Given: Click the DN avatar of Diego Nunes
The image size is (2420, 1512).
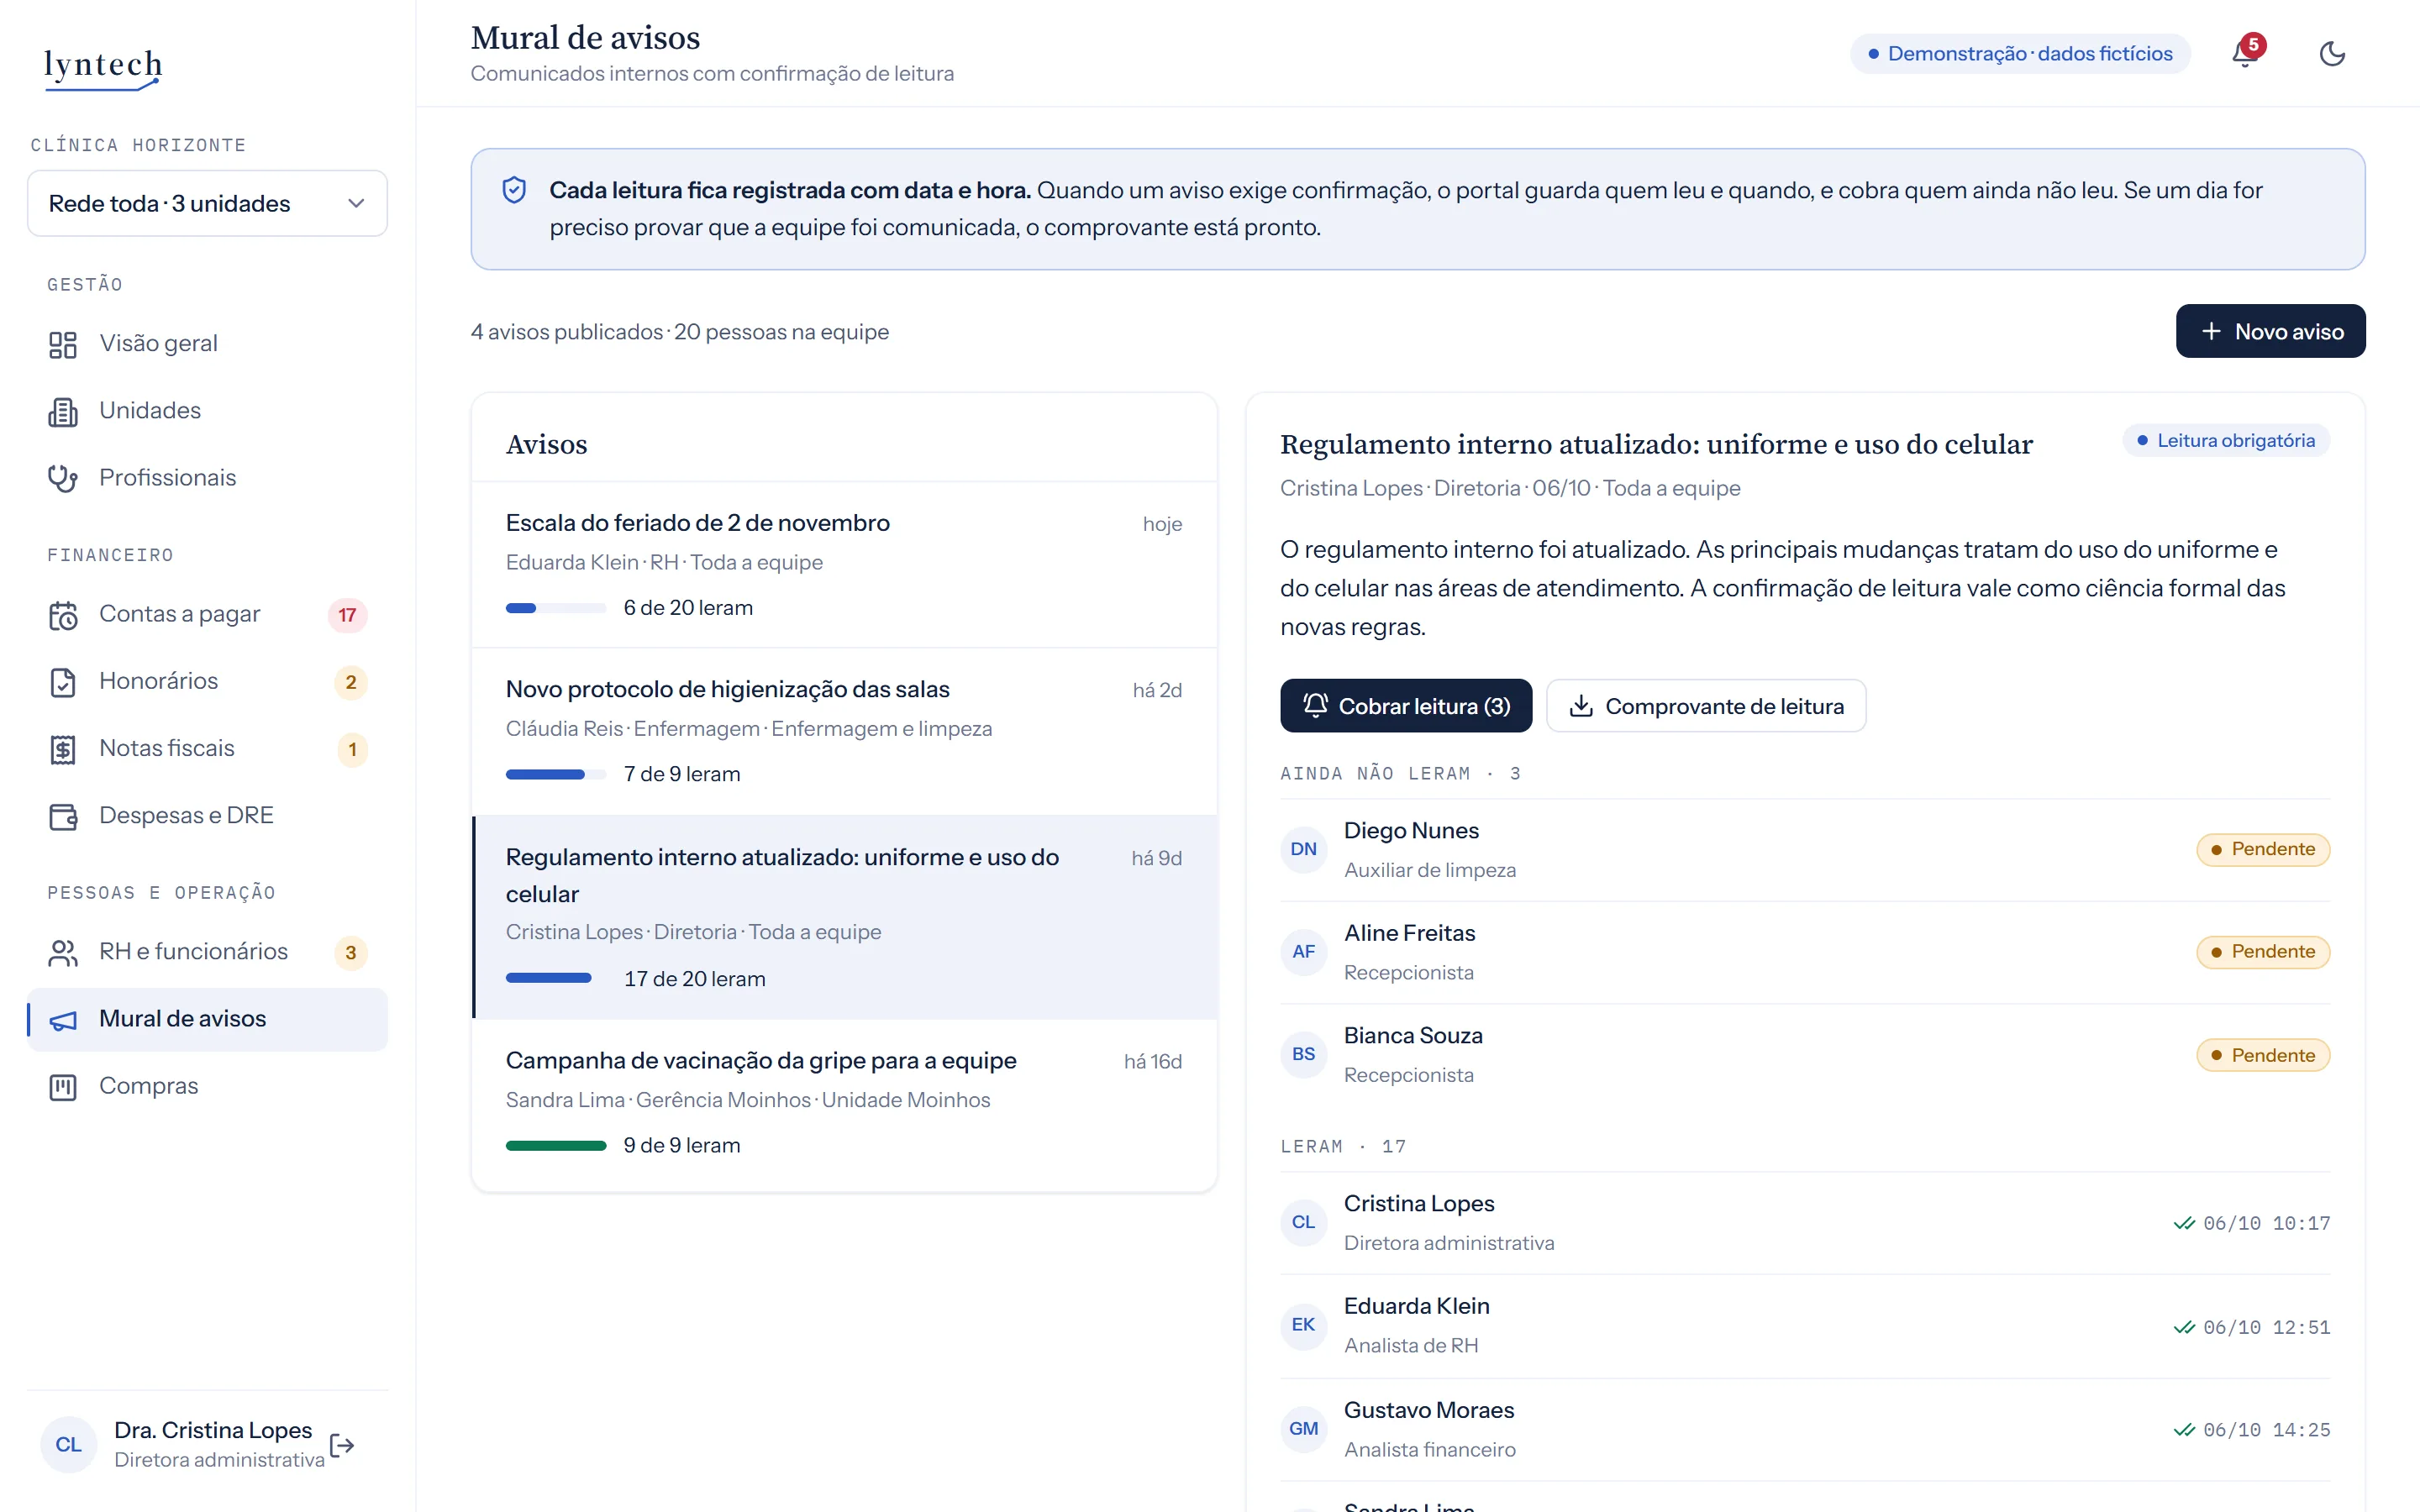Looking at the screenshot, I should coord(1304,849).
